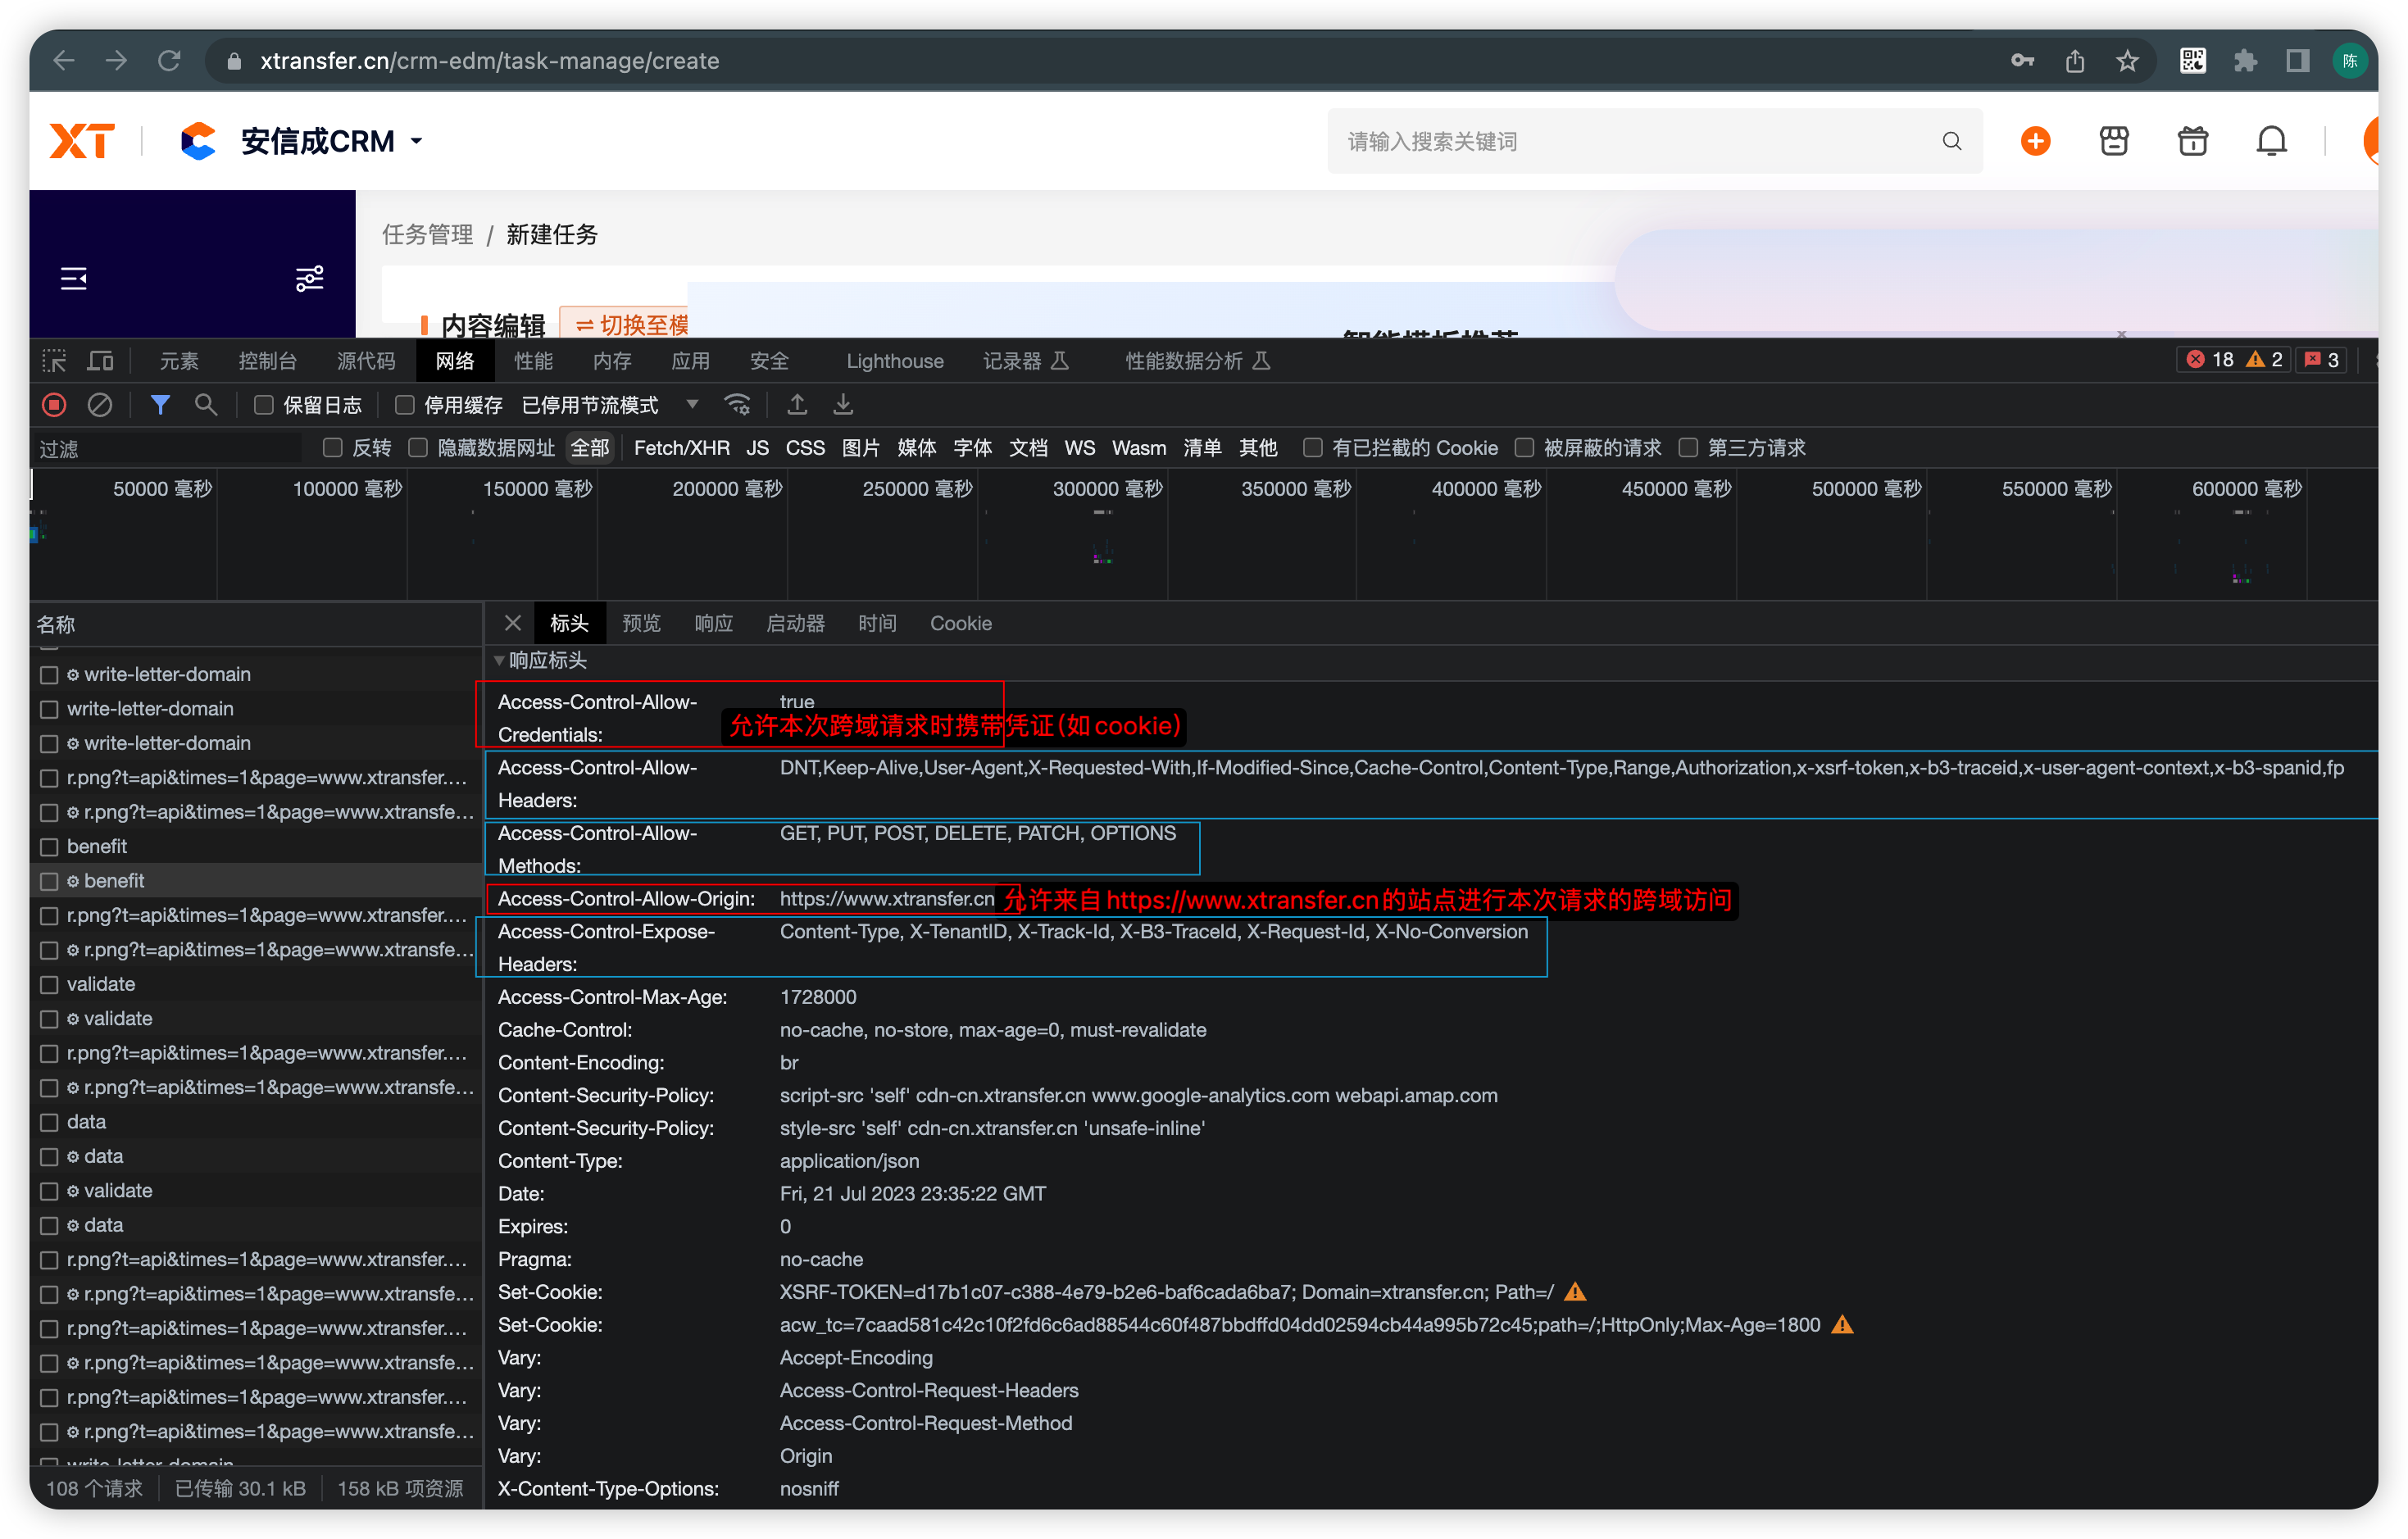Screen dimensions: 2408x1539
Task: Toggle the network filter funnel icon
Action: tap(160, 405)
